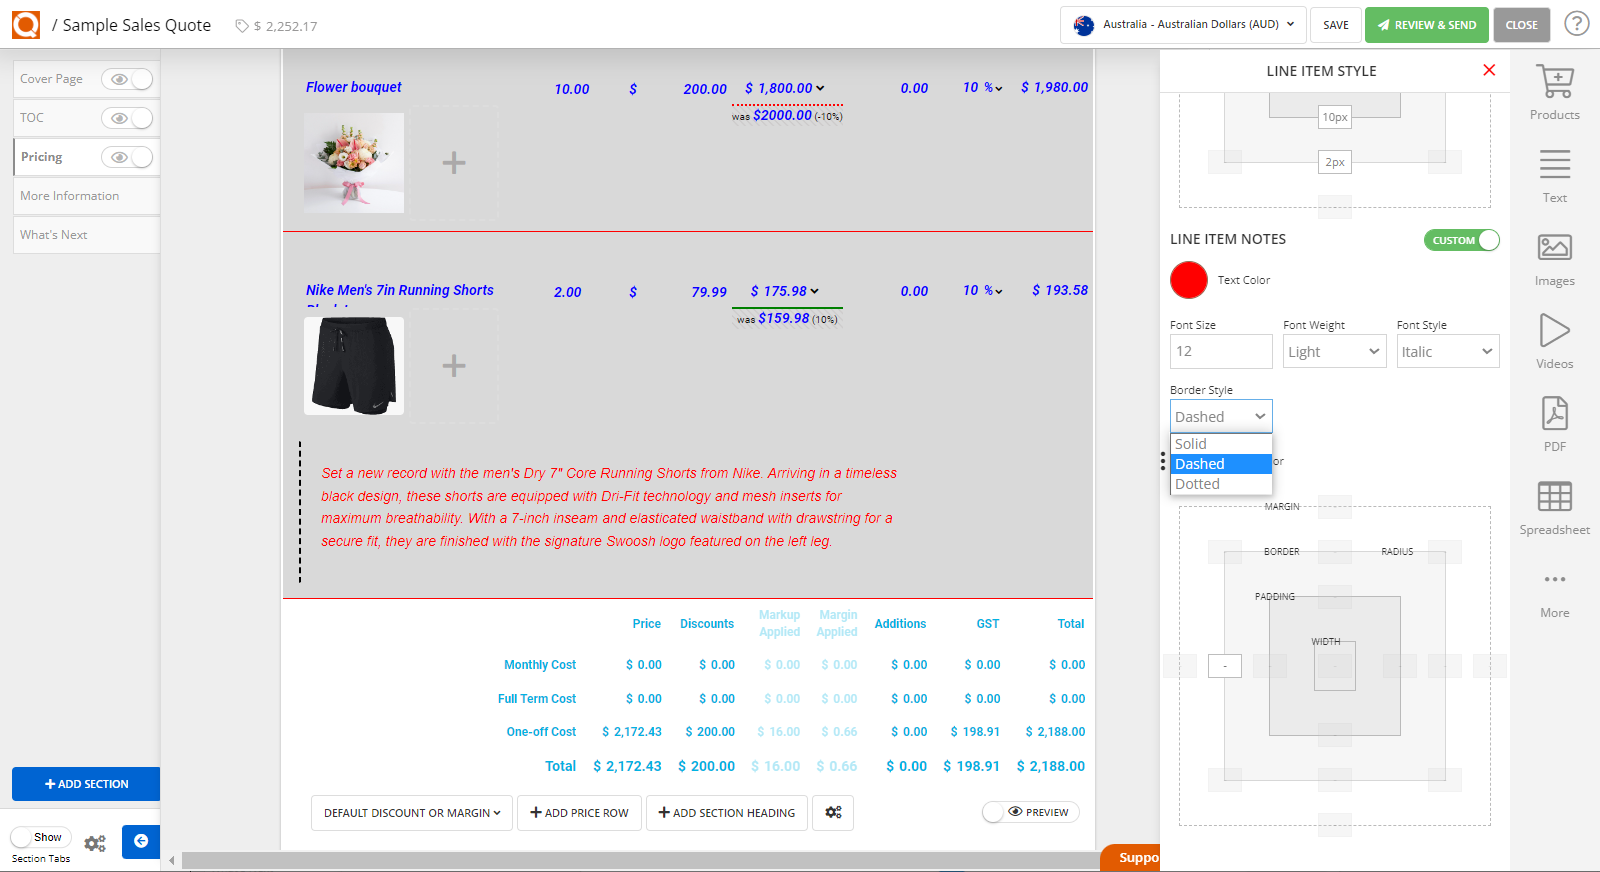The height and width of the screenshot is (872, 1600).
Task: Click the help question mark icon
Action: [1577, 23]
